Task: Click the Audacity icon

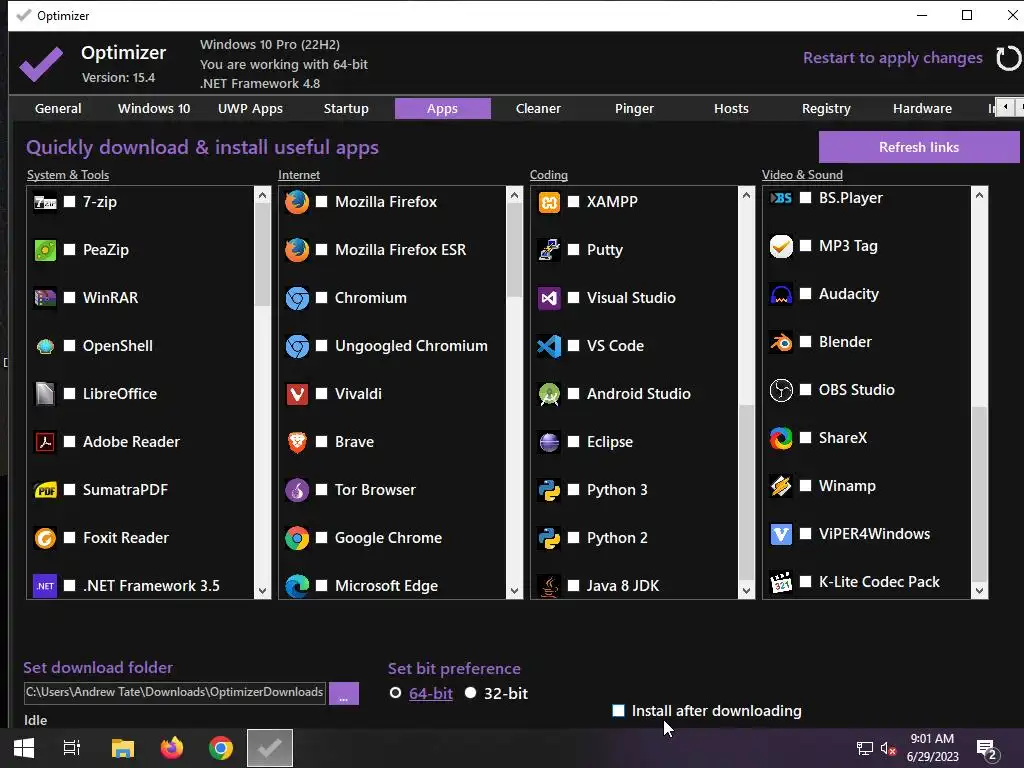Action: (781, 295)
